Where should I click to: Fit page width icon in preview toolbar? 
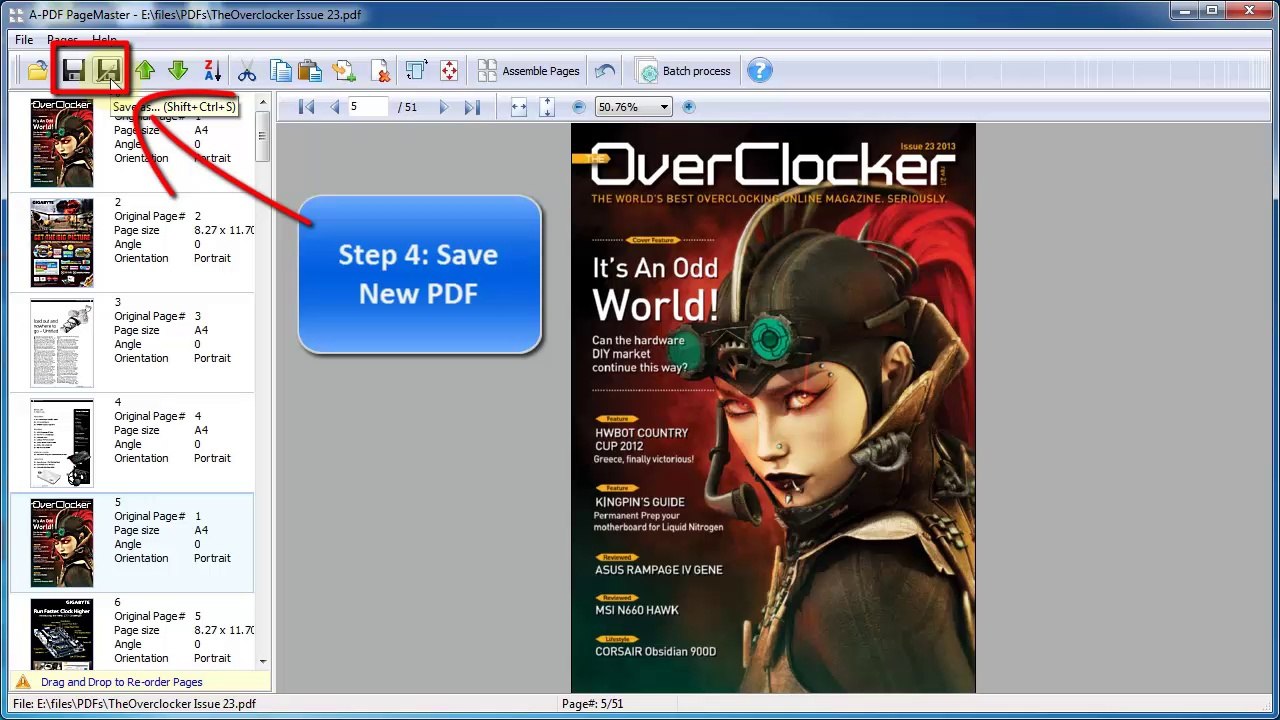tap(518, 107)
